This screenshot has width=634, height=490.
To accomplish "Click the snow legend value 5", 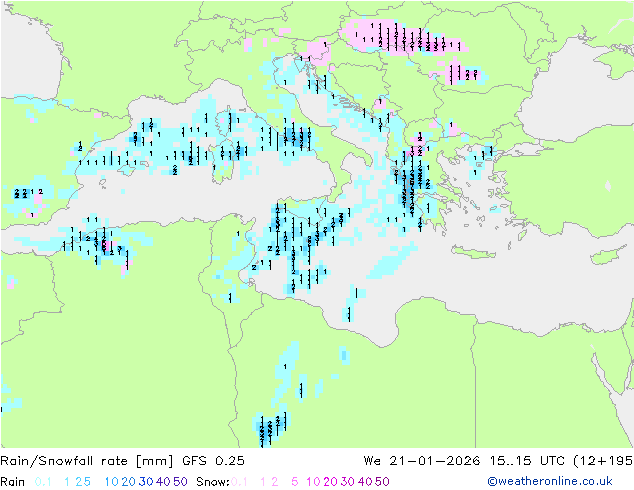I will tap(295, 482).
